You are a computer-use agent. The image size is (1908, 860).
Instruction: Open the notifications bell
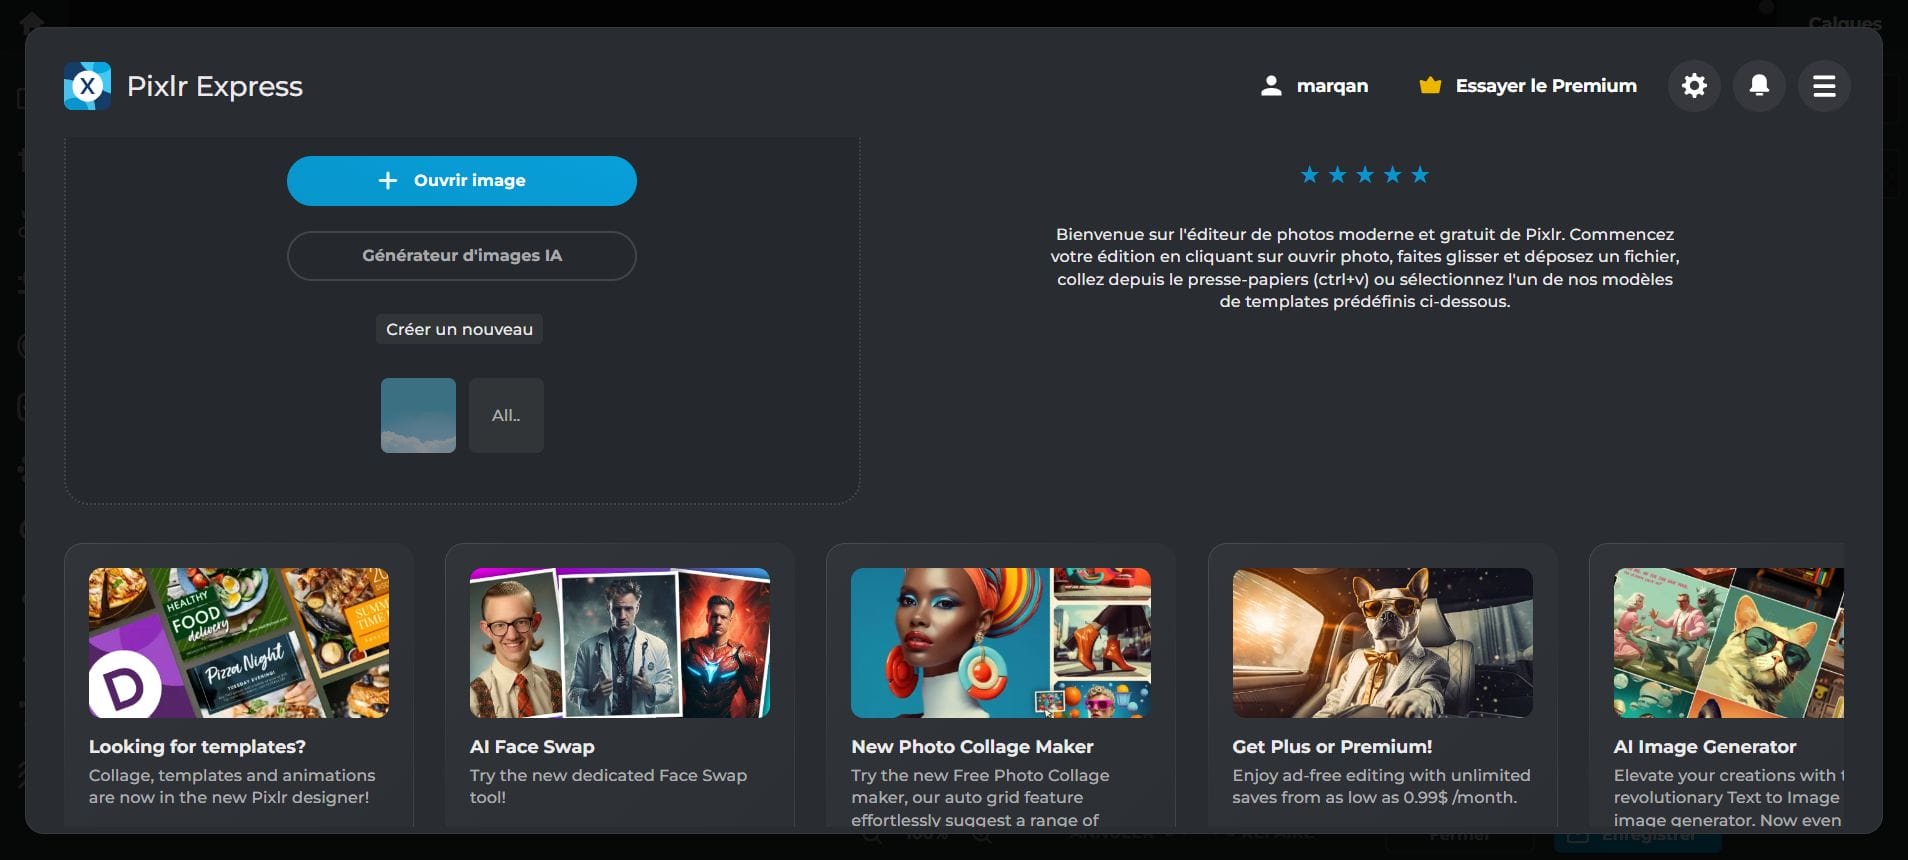tap(1759, 86)
